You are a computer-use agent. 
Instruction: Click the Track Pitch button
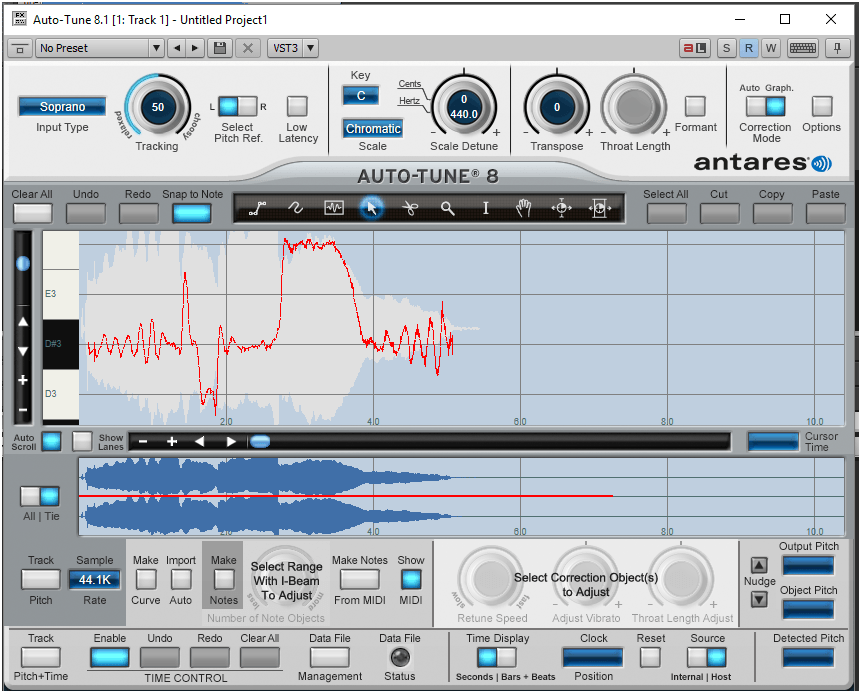[x=41, y=579]
